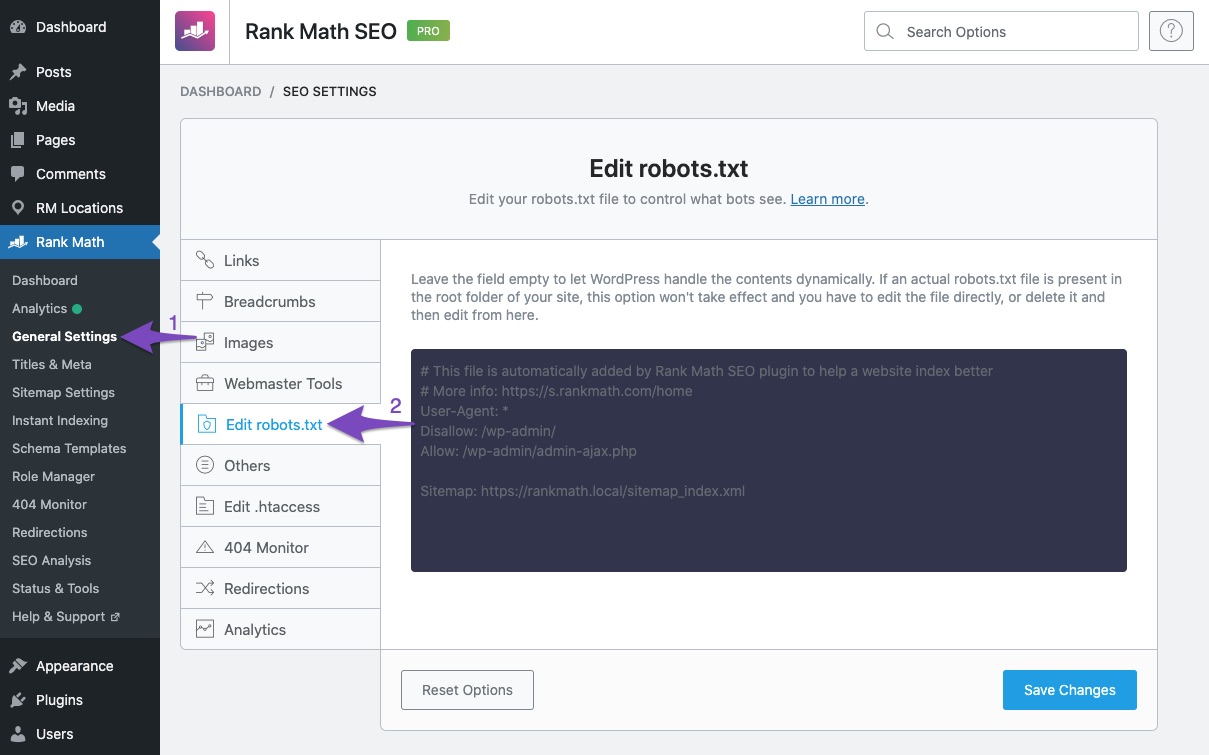The image size is (1209, 755).
Task: Follow the Learn more link
Action: coord(827,199)
